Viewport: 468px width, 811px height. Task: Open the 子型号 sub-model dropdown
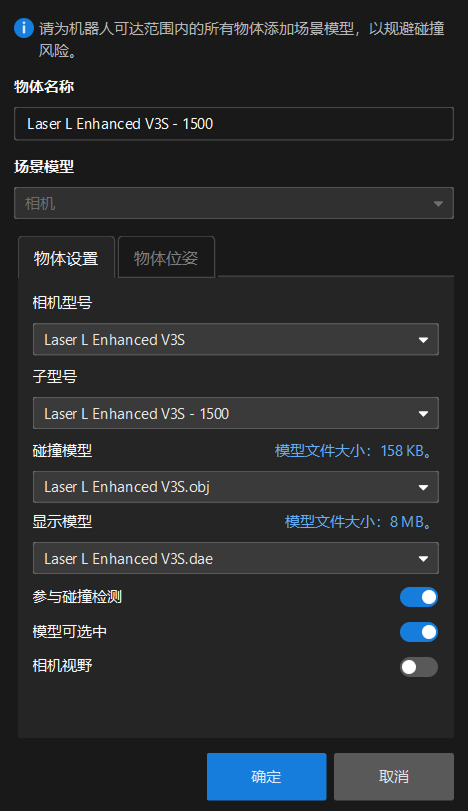236,413
